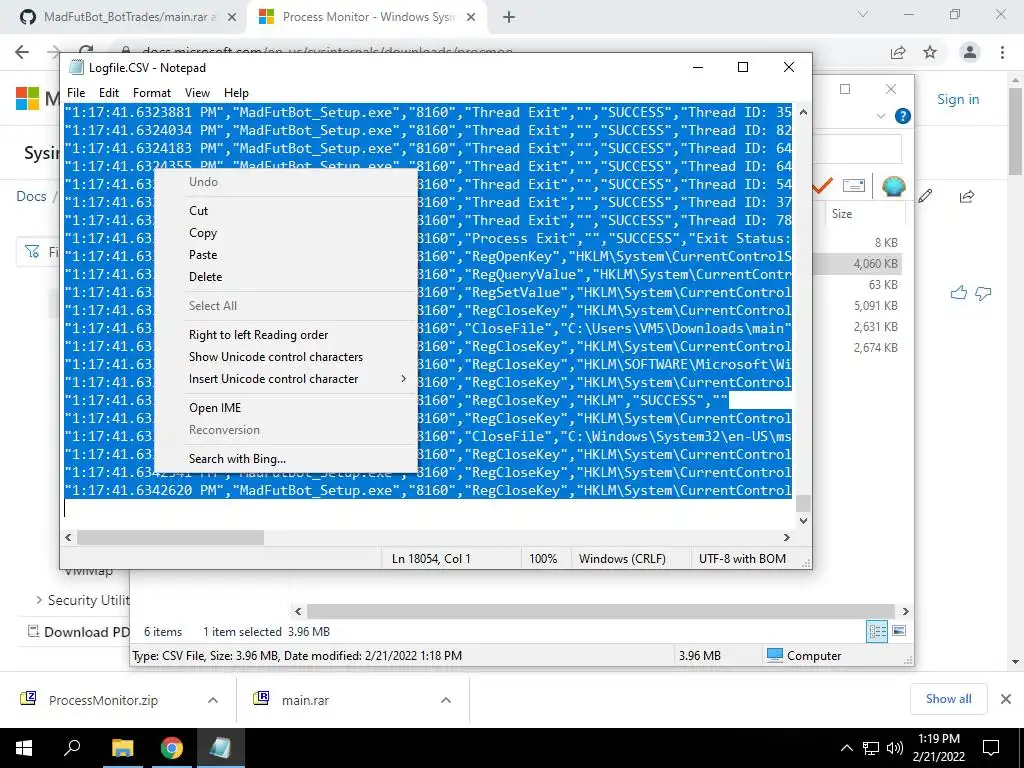This screenshot has width=1024, height=768.
Task: Open Format menu in Notepad
Action: click(x=152, y=93)
